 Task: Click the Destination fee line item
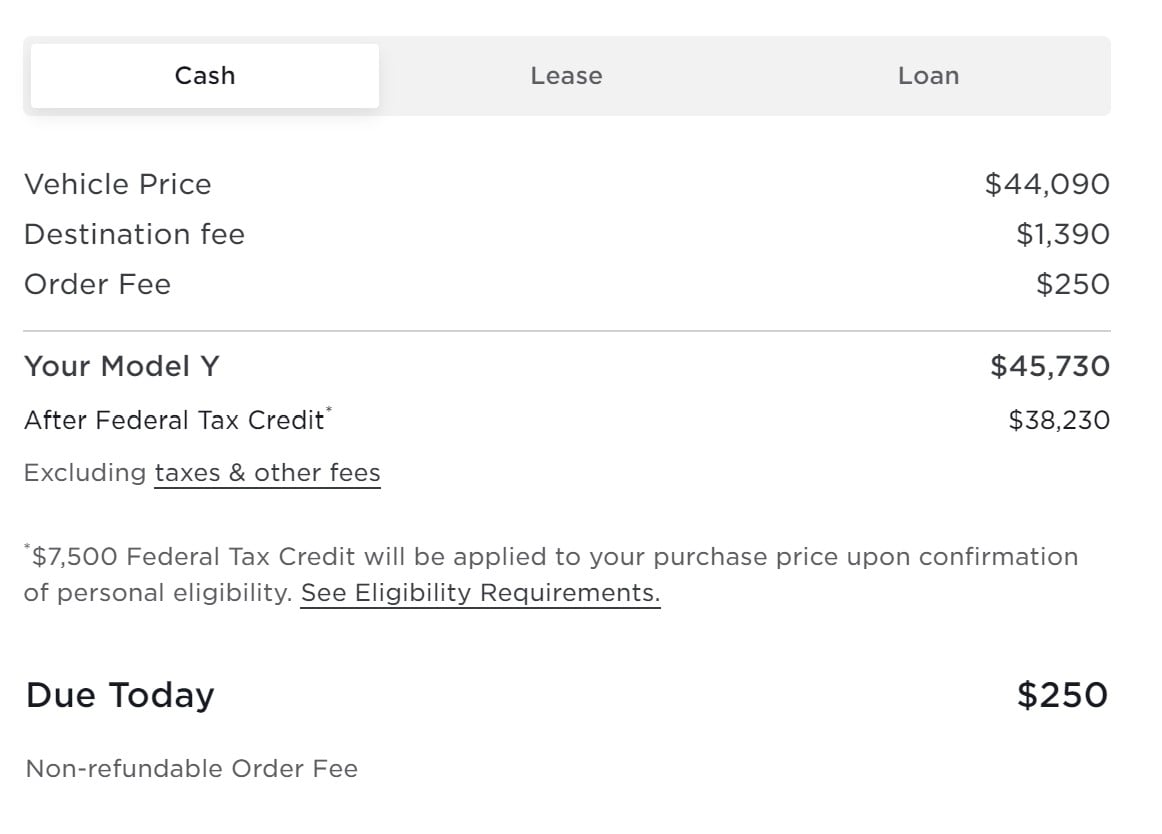coord(135,234)
